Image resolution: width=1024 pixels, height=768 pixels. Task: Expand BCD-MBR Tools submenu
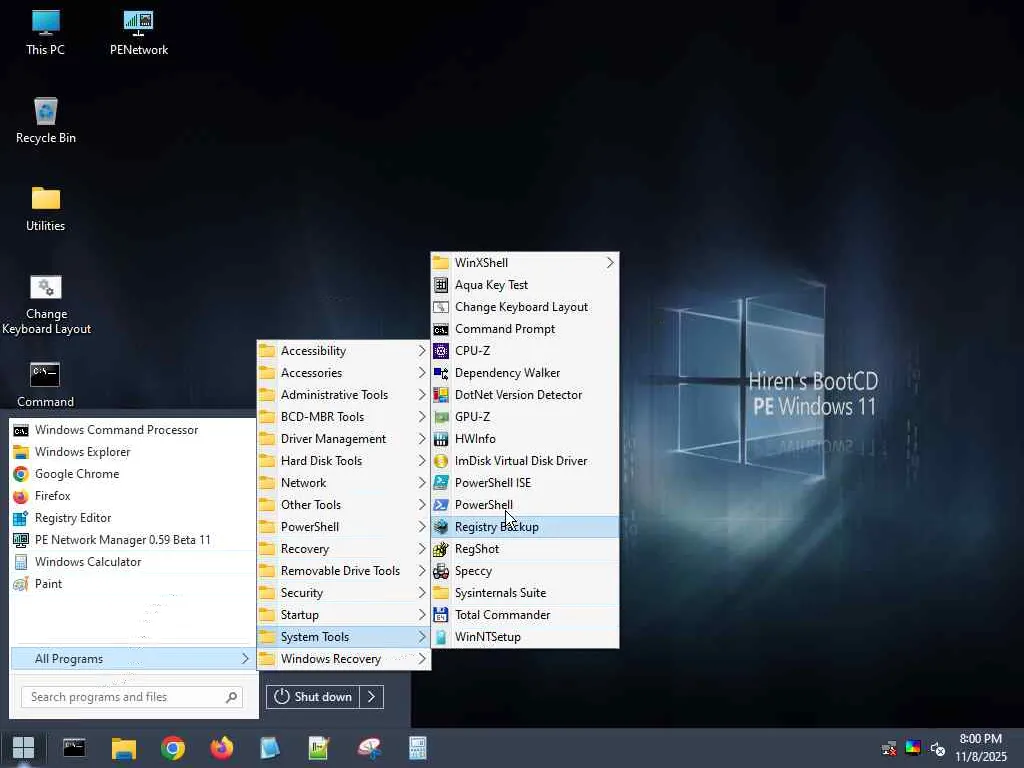tap(344, 417)
